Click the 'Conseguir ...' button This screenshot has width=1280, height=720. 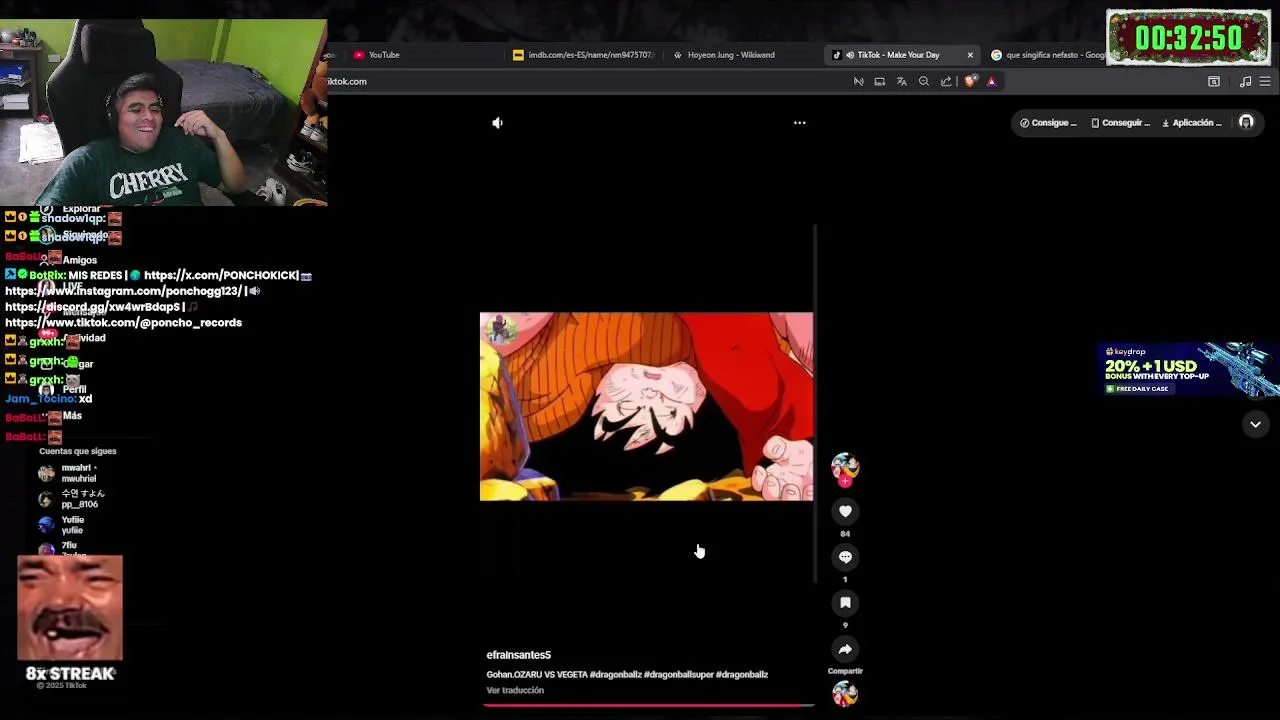(1120, 123)
